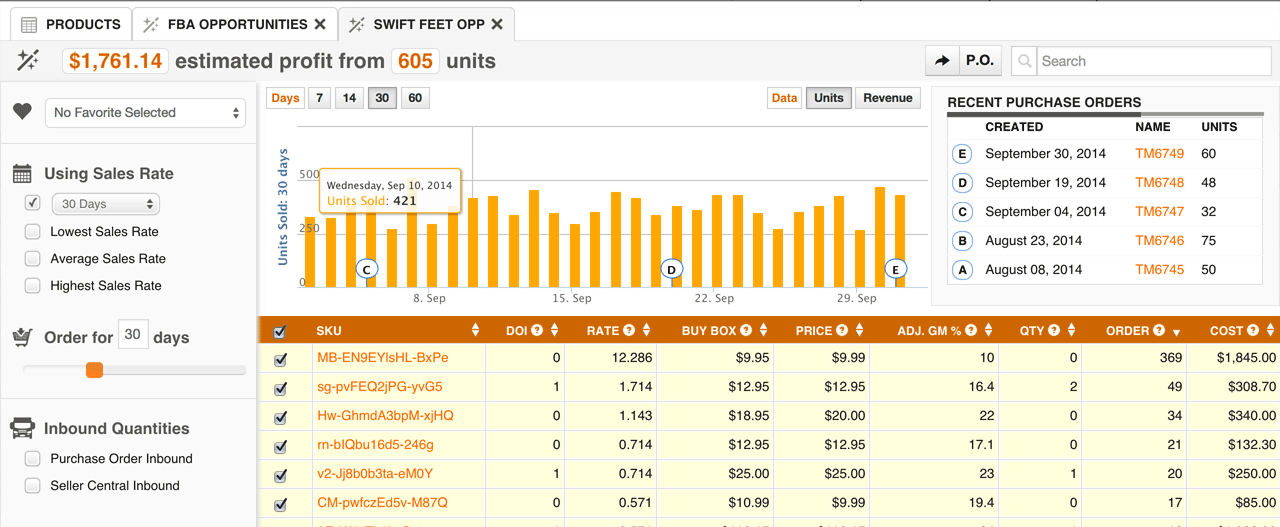
Task: Enable the Lowest Sales Rate checkbox
Action: [x=32, y=232]
